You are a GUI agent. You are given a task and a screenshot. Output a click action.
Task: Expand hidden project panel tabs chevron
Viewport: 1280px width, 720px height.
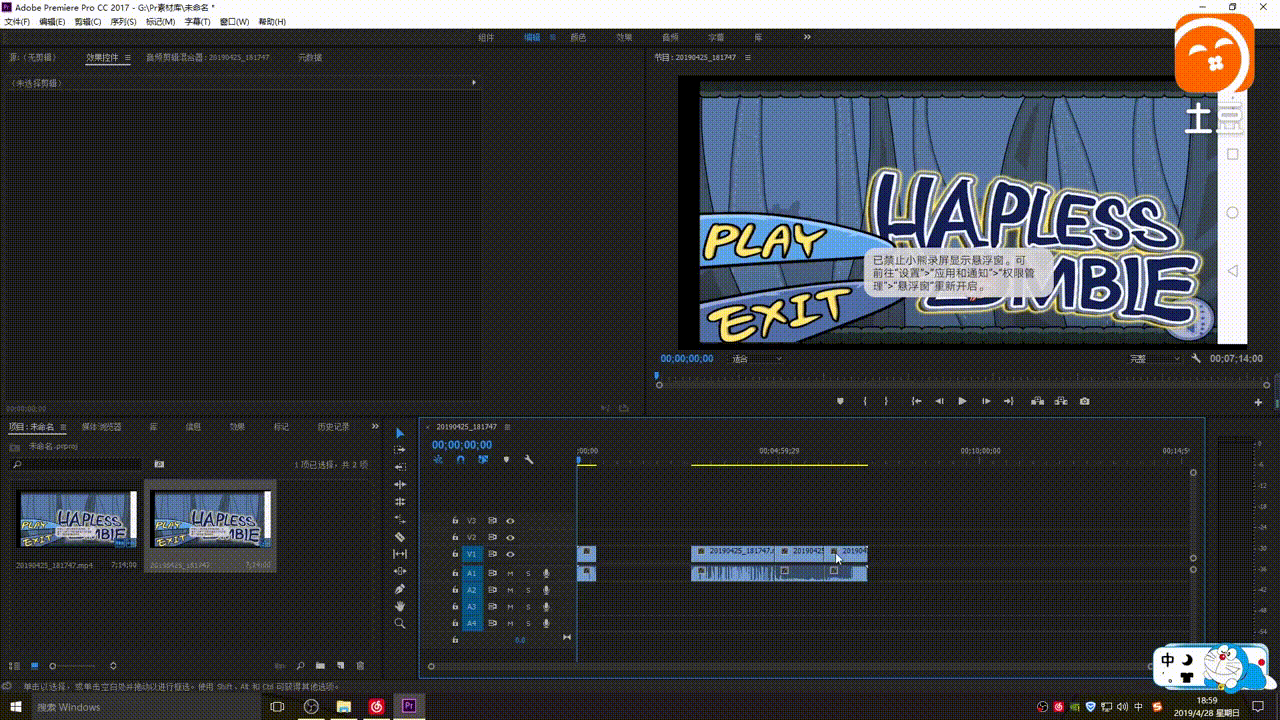click(x=375, y=426)
